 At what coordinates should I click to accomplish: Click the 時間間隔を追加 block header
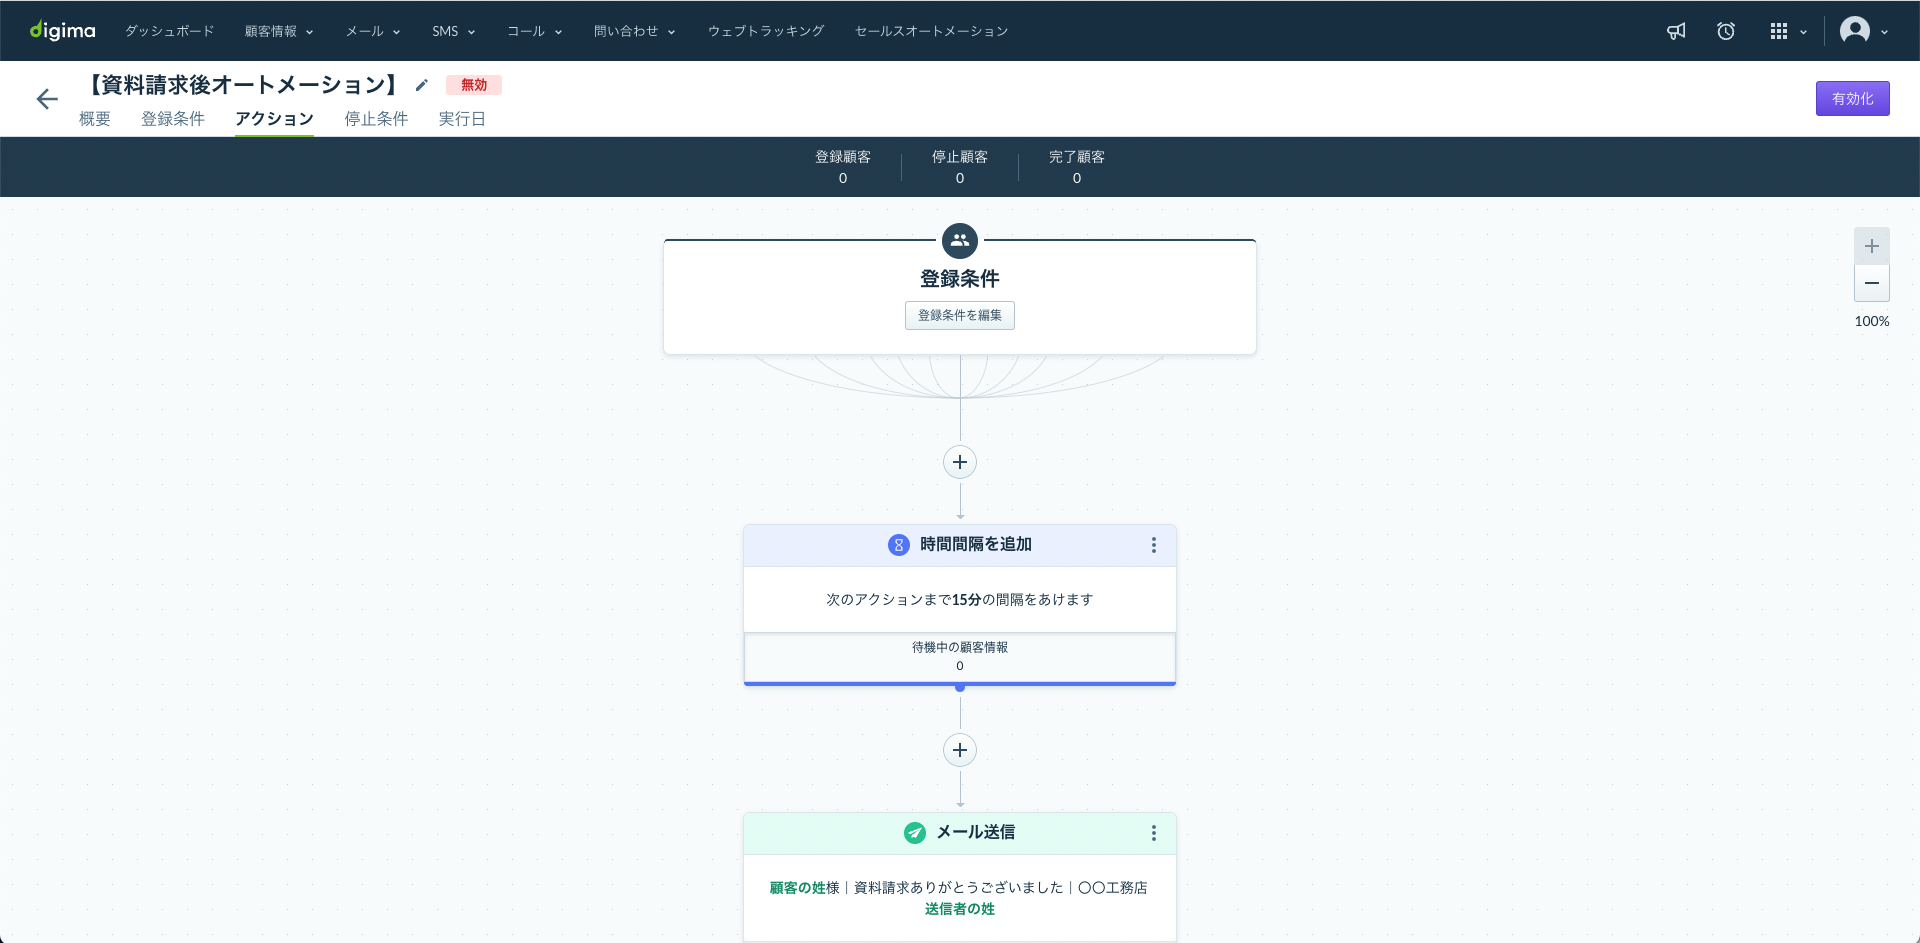click(x=960, y=545)
